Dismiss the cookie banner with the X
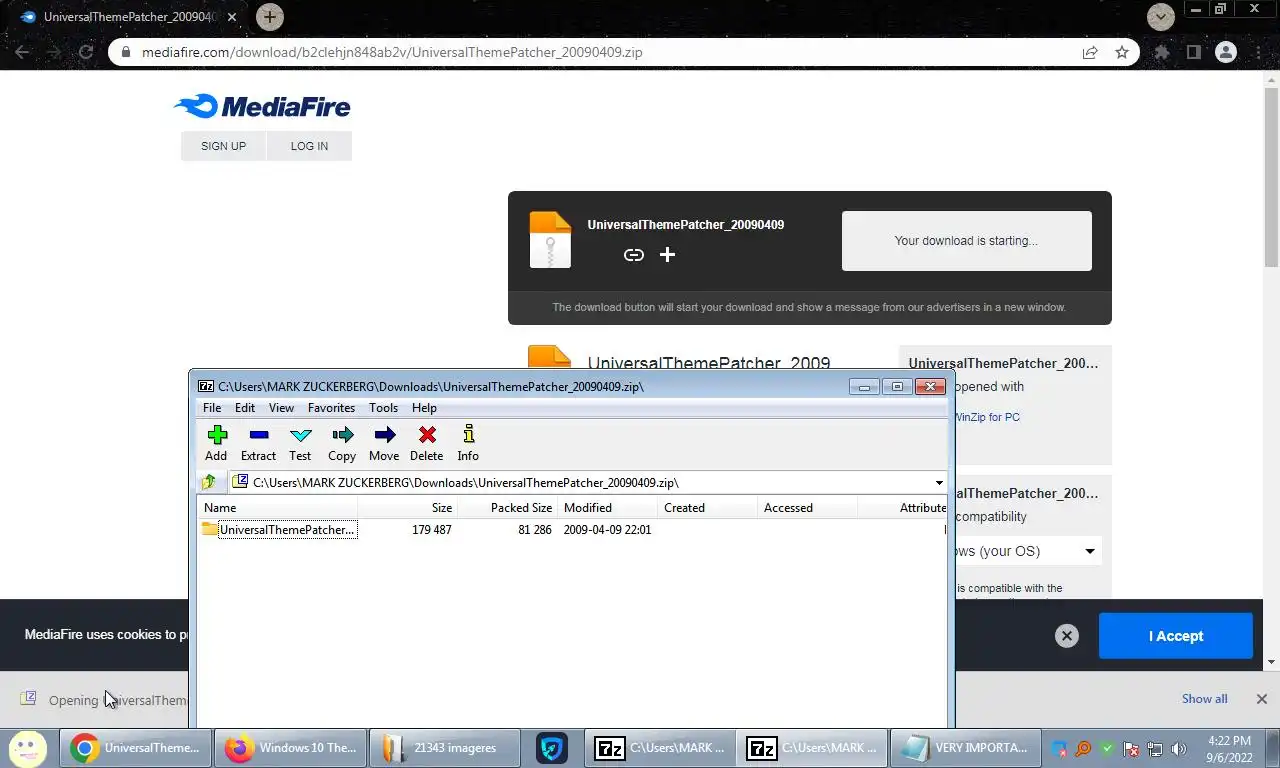1280x768 pixels. (1067, 636)
